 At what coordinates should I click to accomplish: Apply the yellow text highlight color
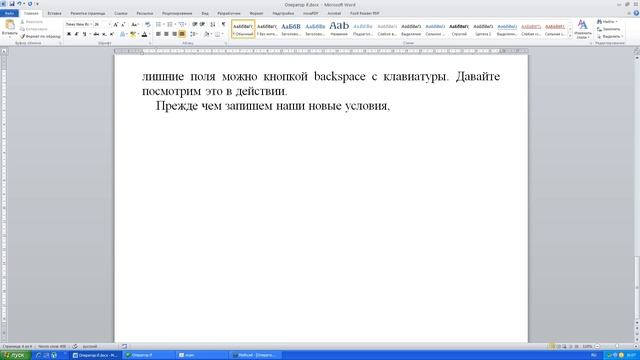pyautogui.click(x=133, y=34)
